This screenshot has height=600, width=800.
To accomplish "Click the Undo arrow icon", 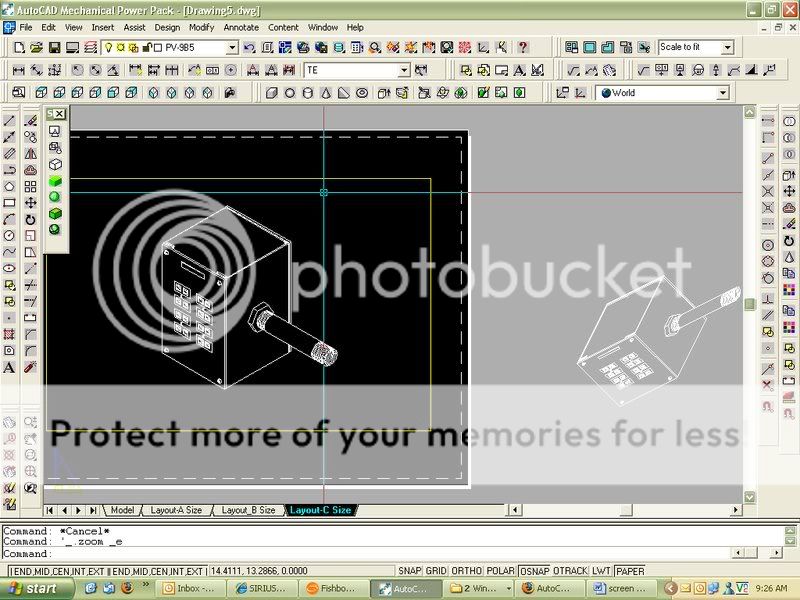I will click(249, 47).
